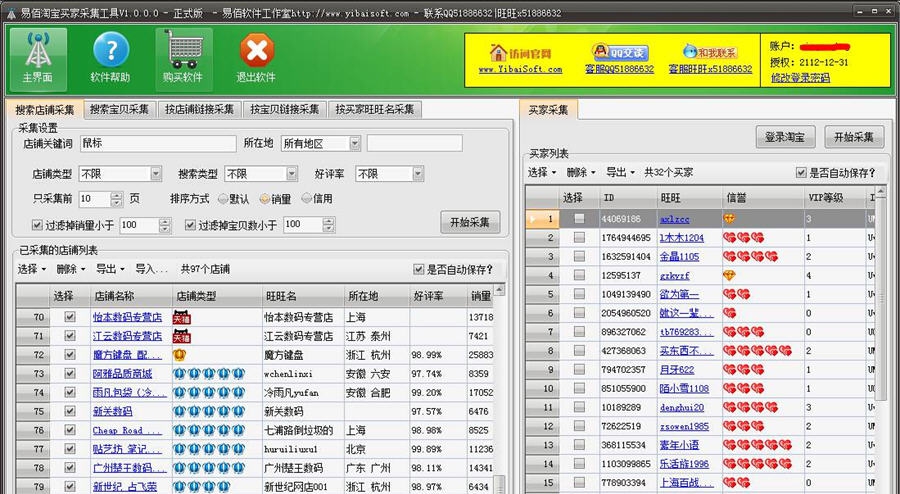Toggle buyer list 是否自动保存 checkbox
This screenshot has height=494, width=900.
[801, 172]
